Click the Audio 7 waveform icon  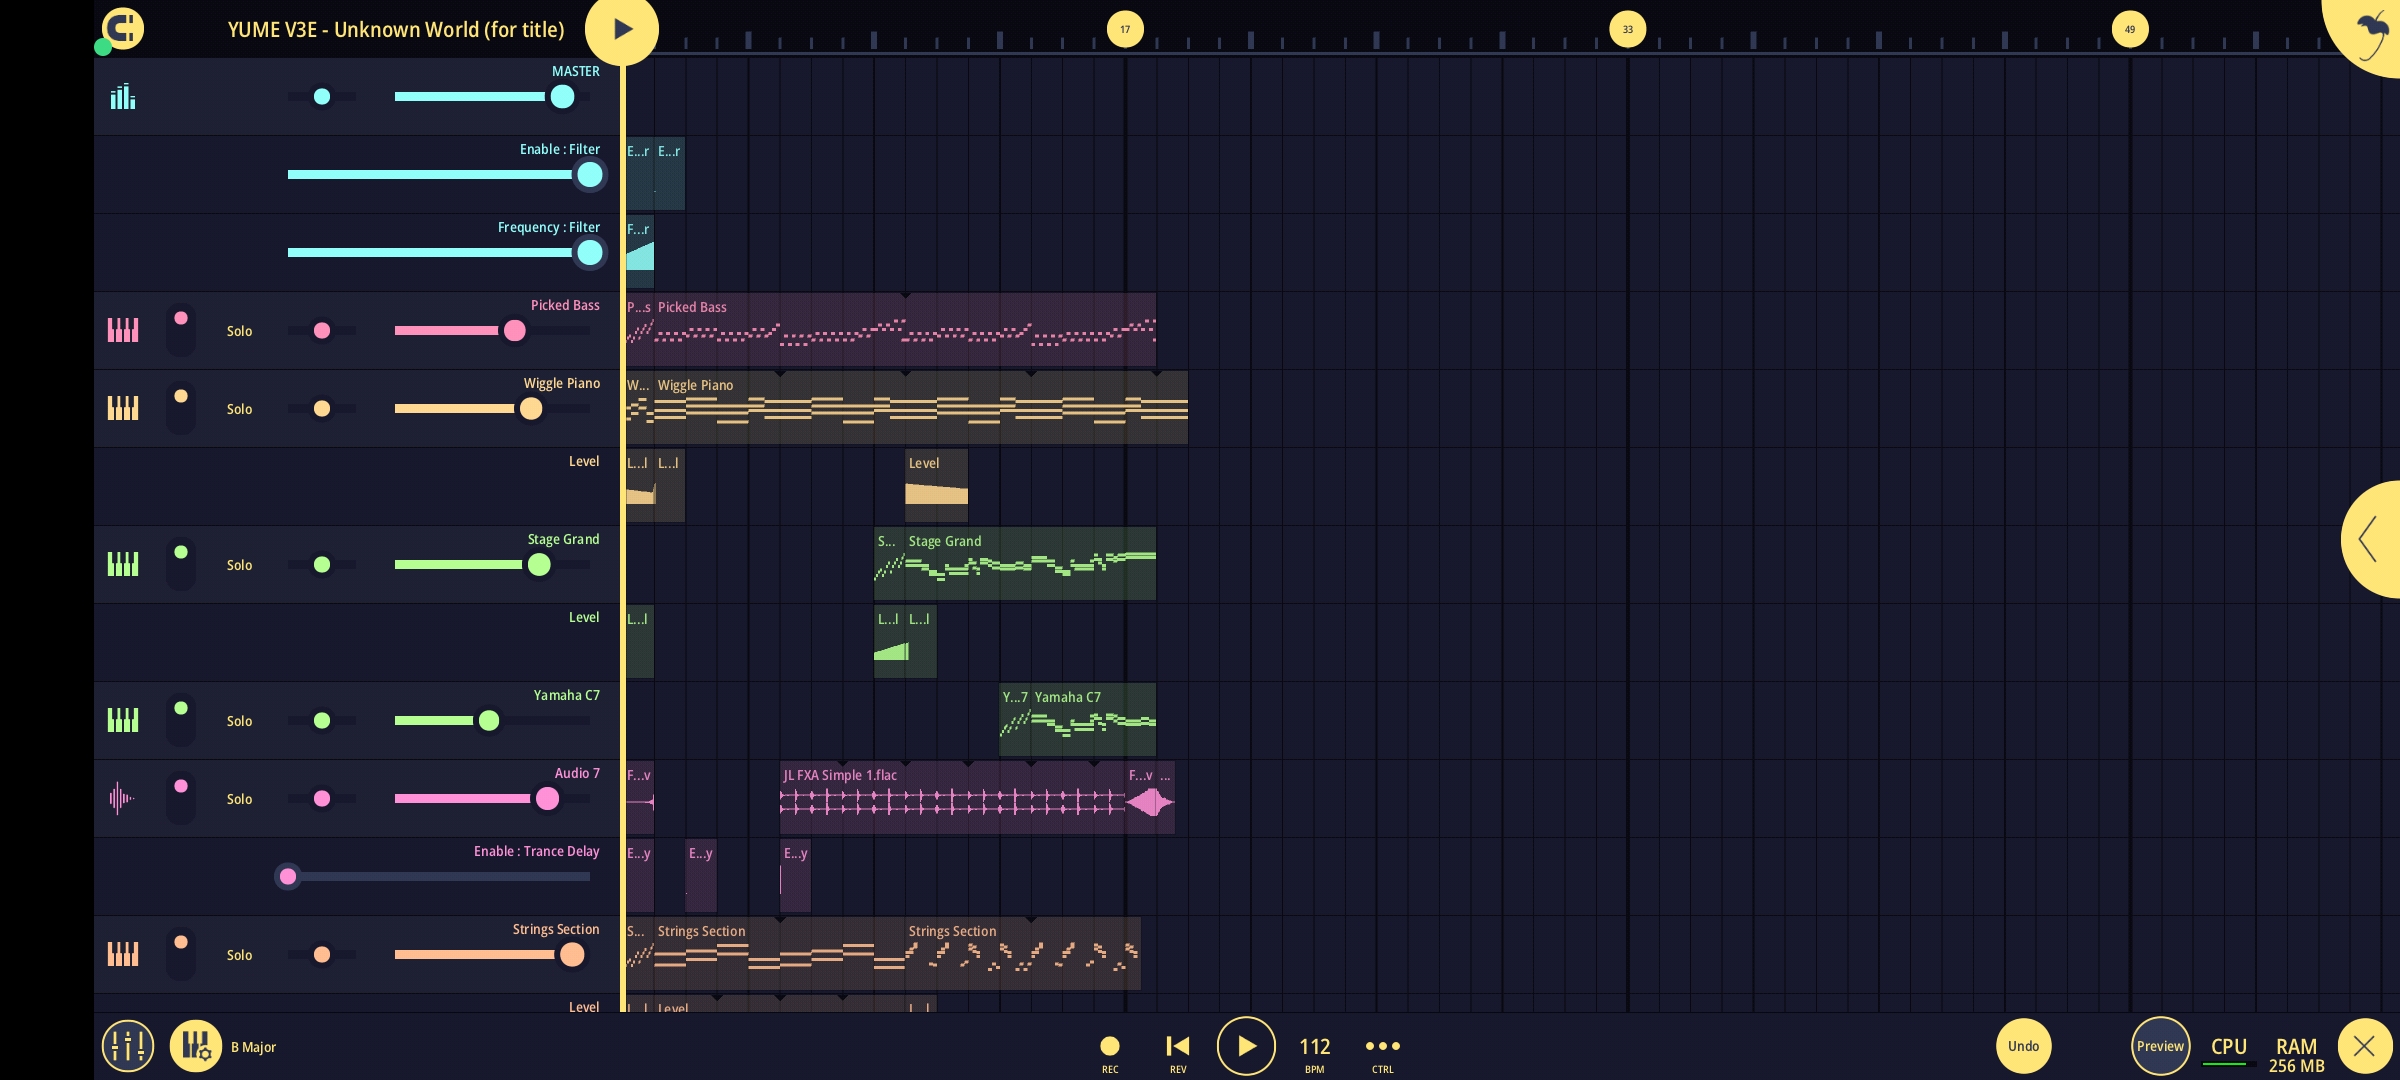[x=121, y=798]
